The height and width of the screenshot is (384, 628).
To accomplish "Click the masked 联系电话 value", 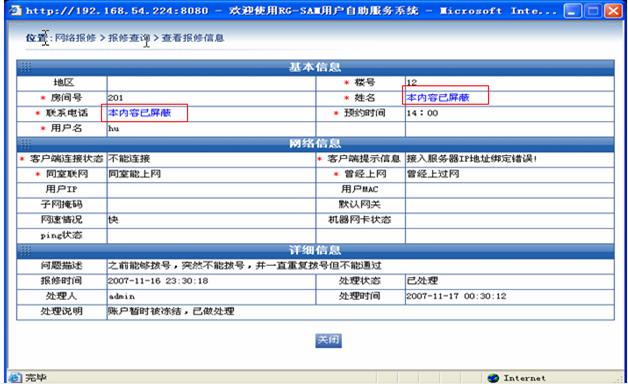I will coord(139,113).
